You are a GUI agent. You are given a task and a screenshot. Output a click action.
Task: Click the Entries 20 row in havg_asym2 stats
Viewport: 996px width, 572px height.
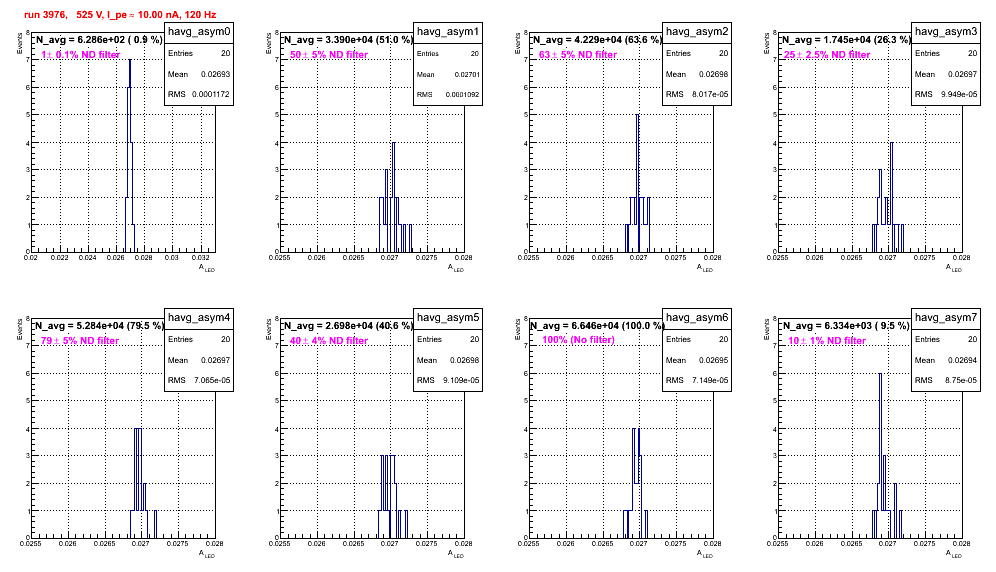pyautogui.click(x=697, y=53)
